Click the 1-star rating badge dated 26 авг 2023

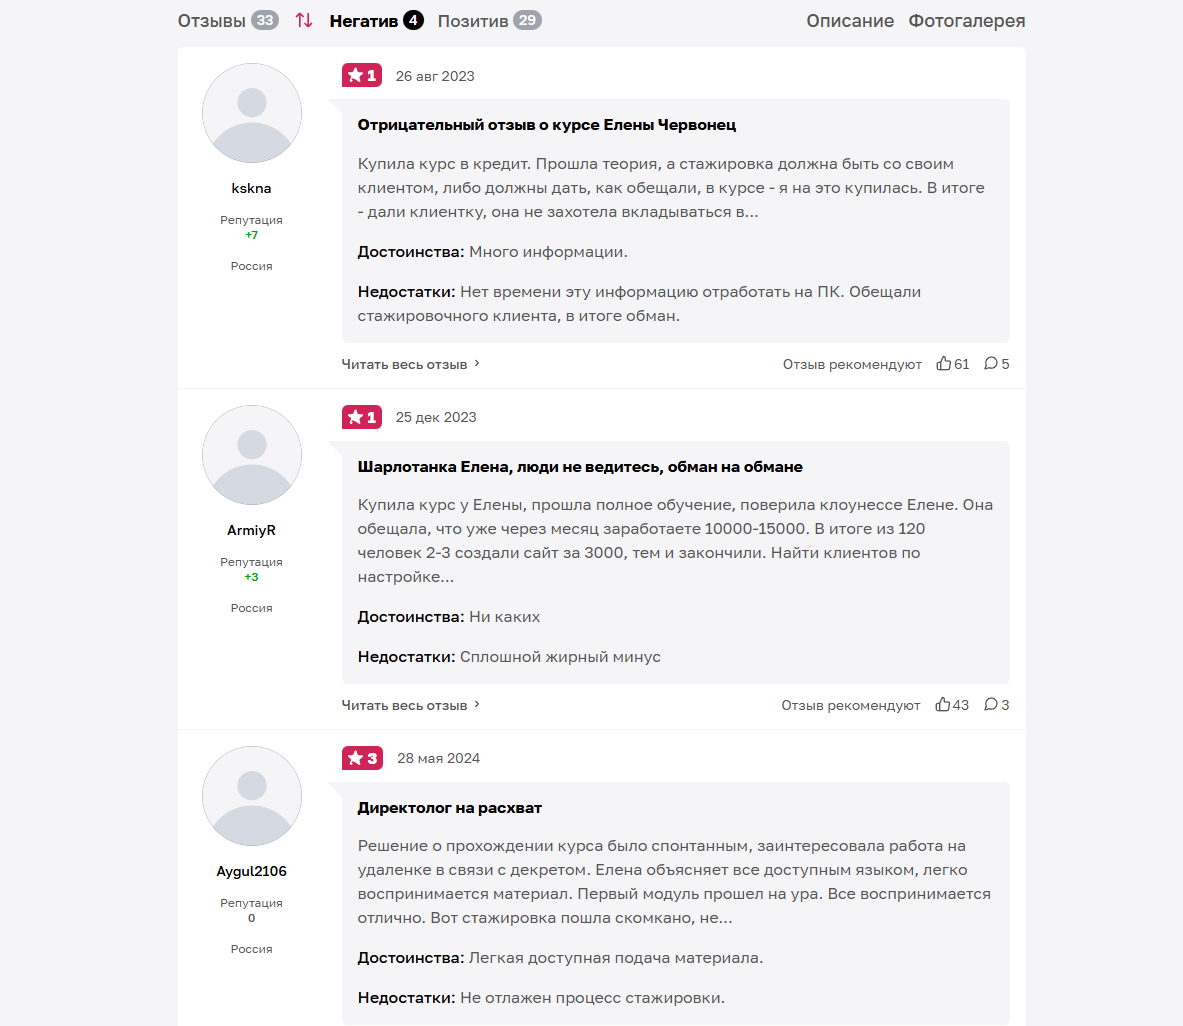(x=361, y=75)
